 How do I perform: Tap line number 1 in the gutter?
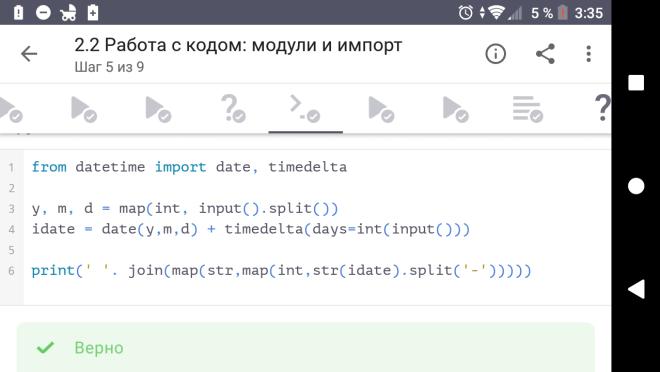(x=11, y=168)
